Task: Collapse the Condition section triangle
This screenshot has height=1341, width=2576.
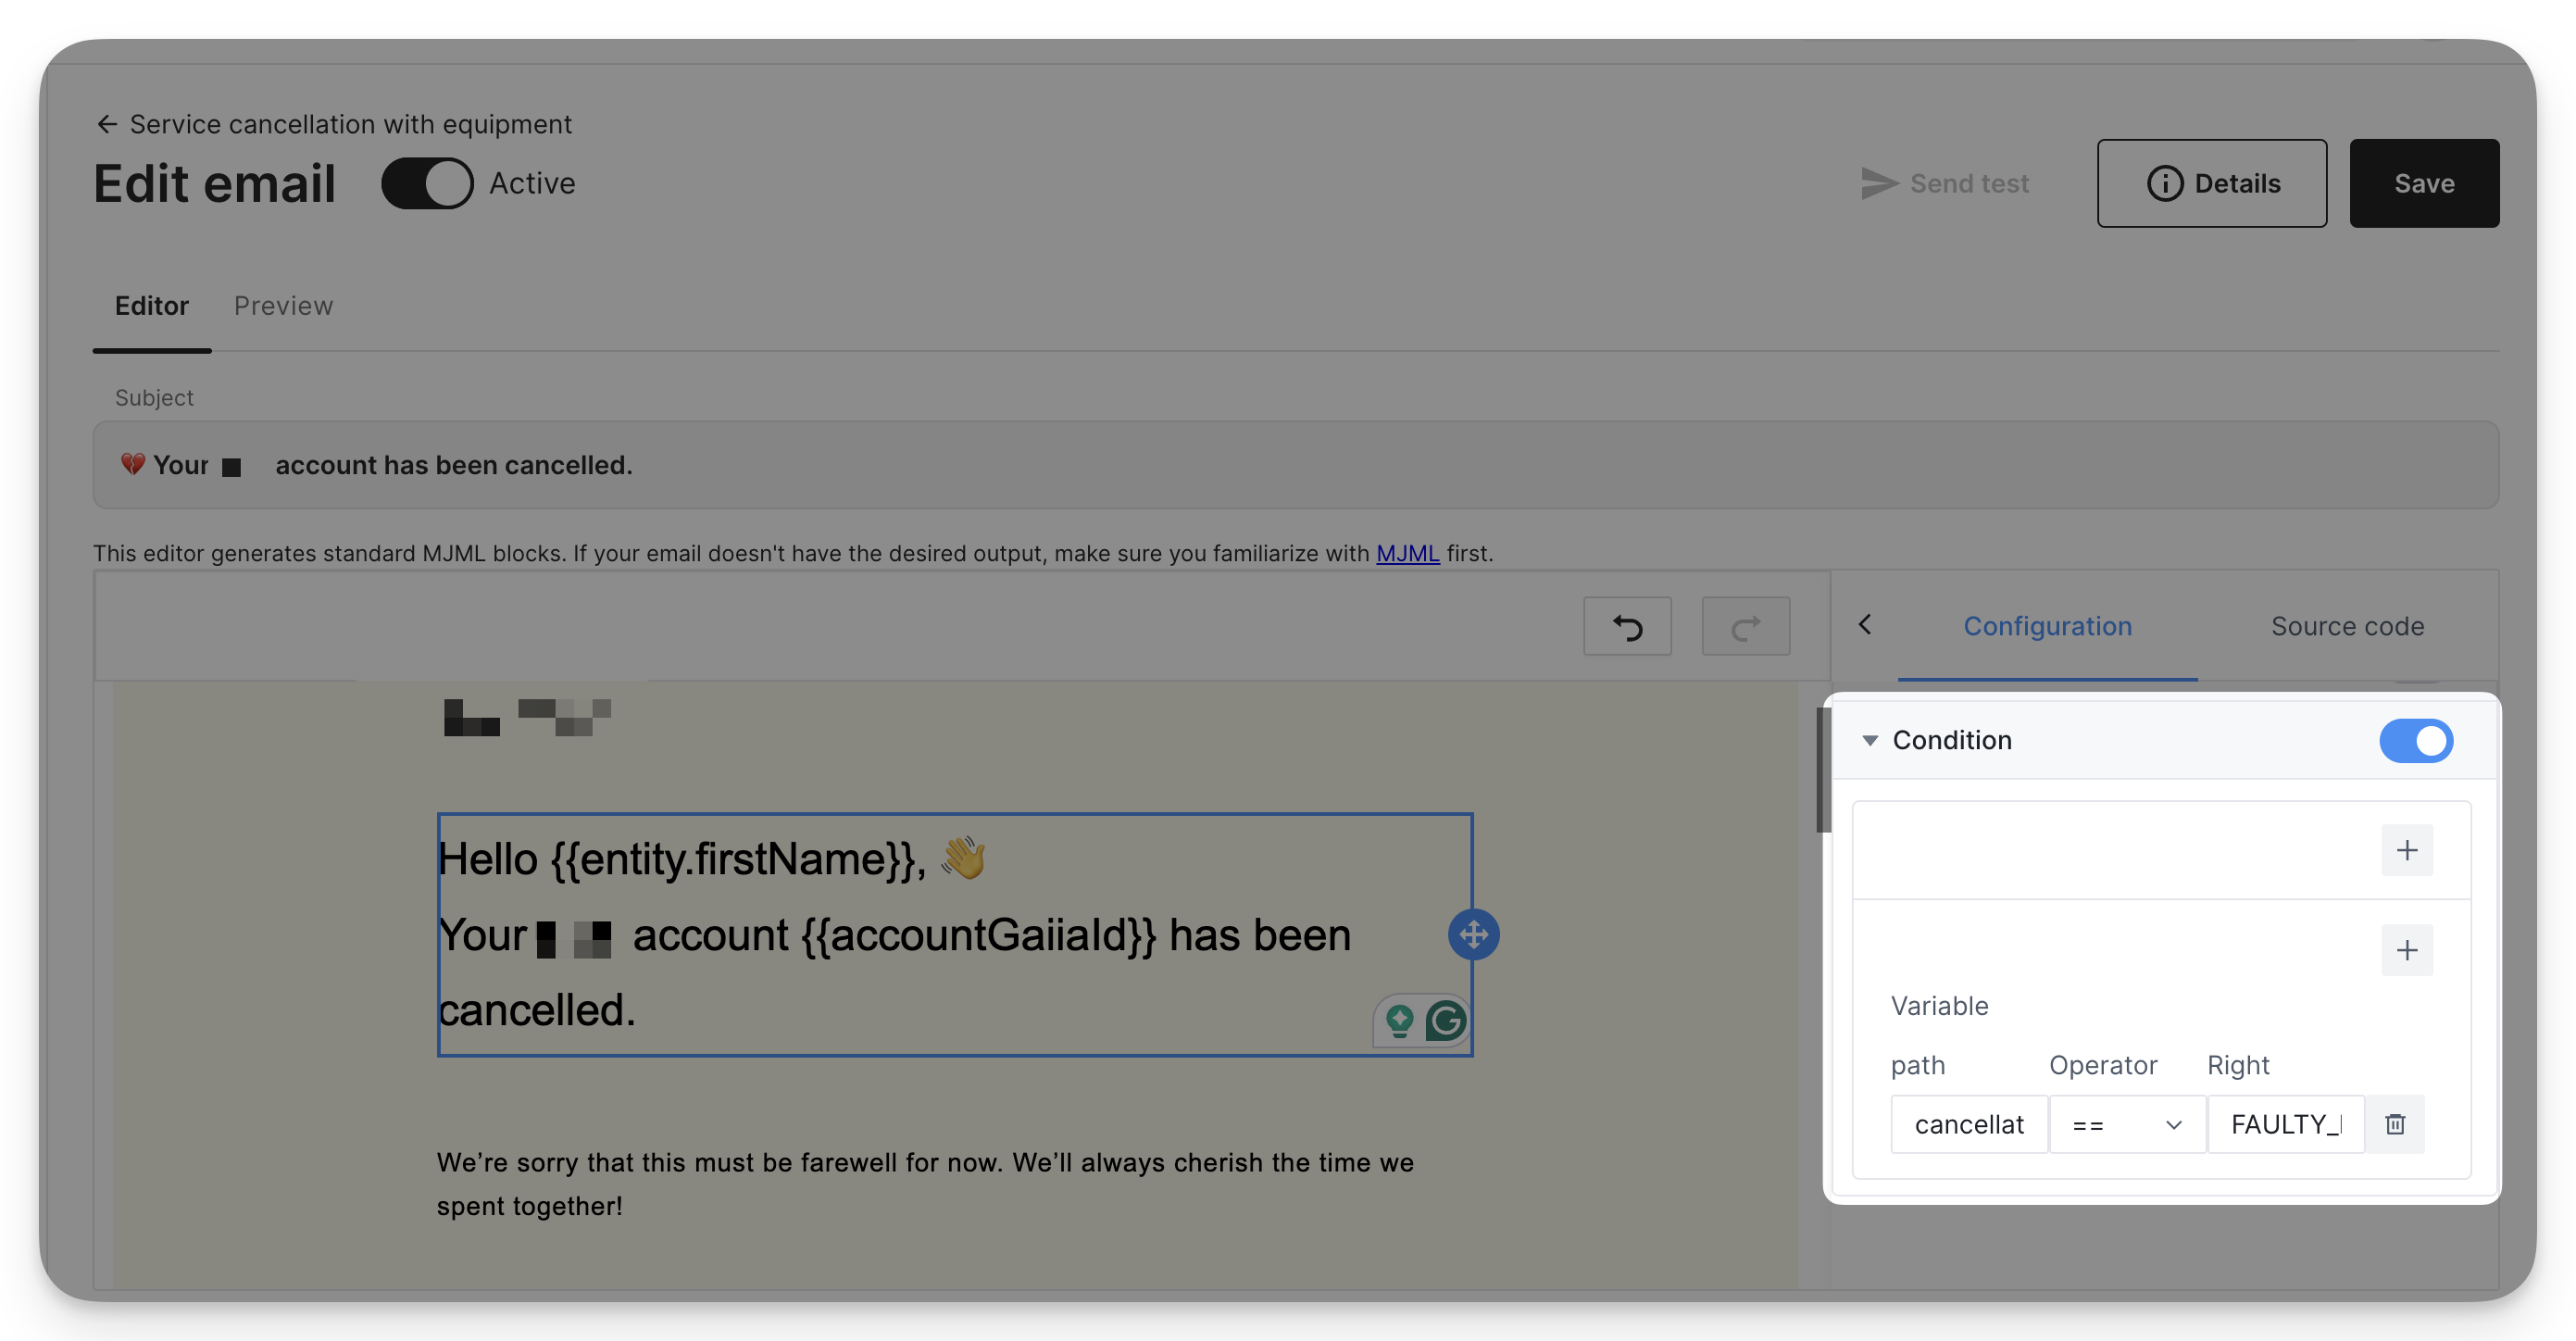Action: tap(1869, 740)
